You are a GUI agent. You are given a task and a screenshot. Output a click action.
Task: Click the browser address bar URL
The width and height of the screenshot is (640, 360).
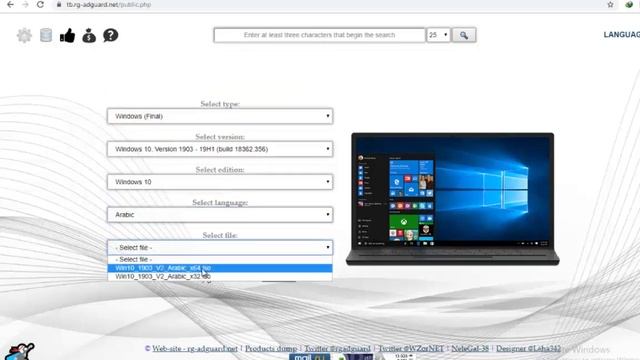[109, 4]
